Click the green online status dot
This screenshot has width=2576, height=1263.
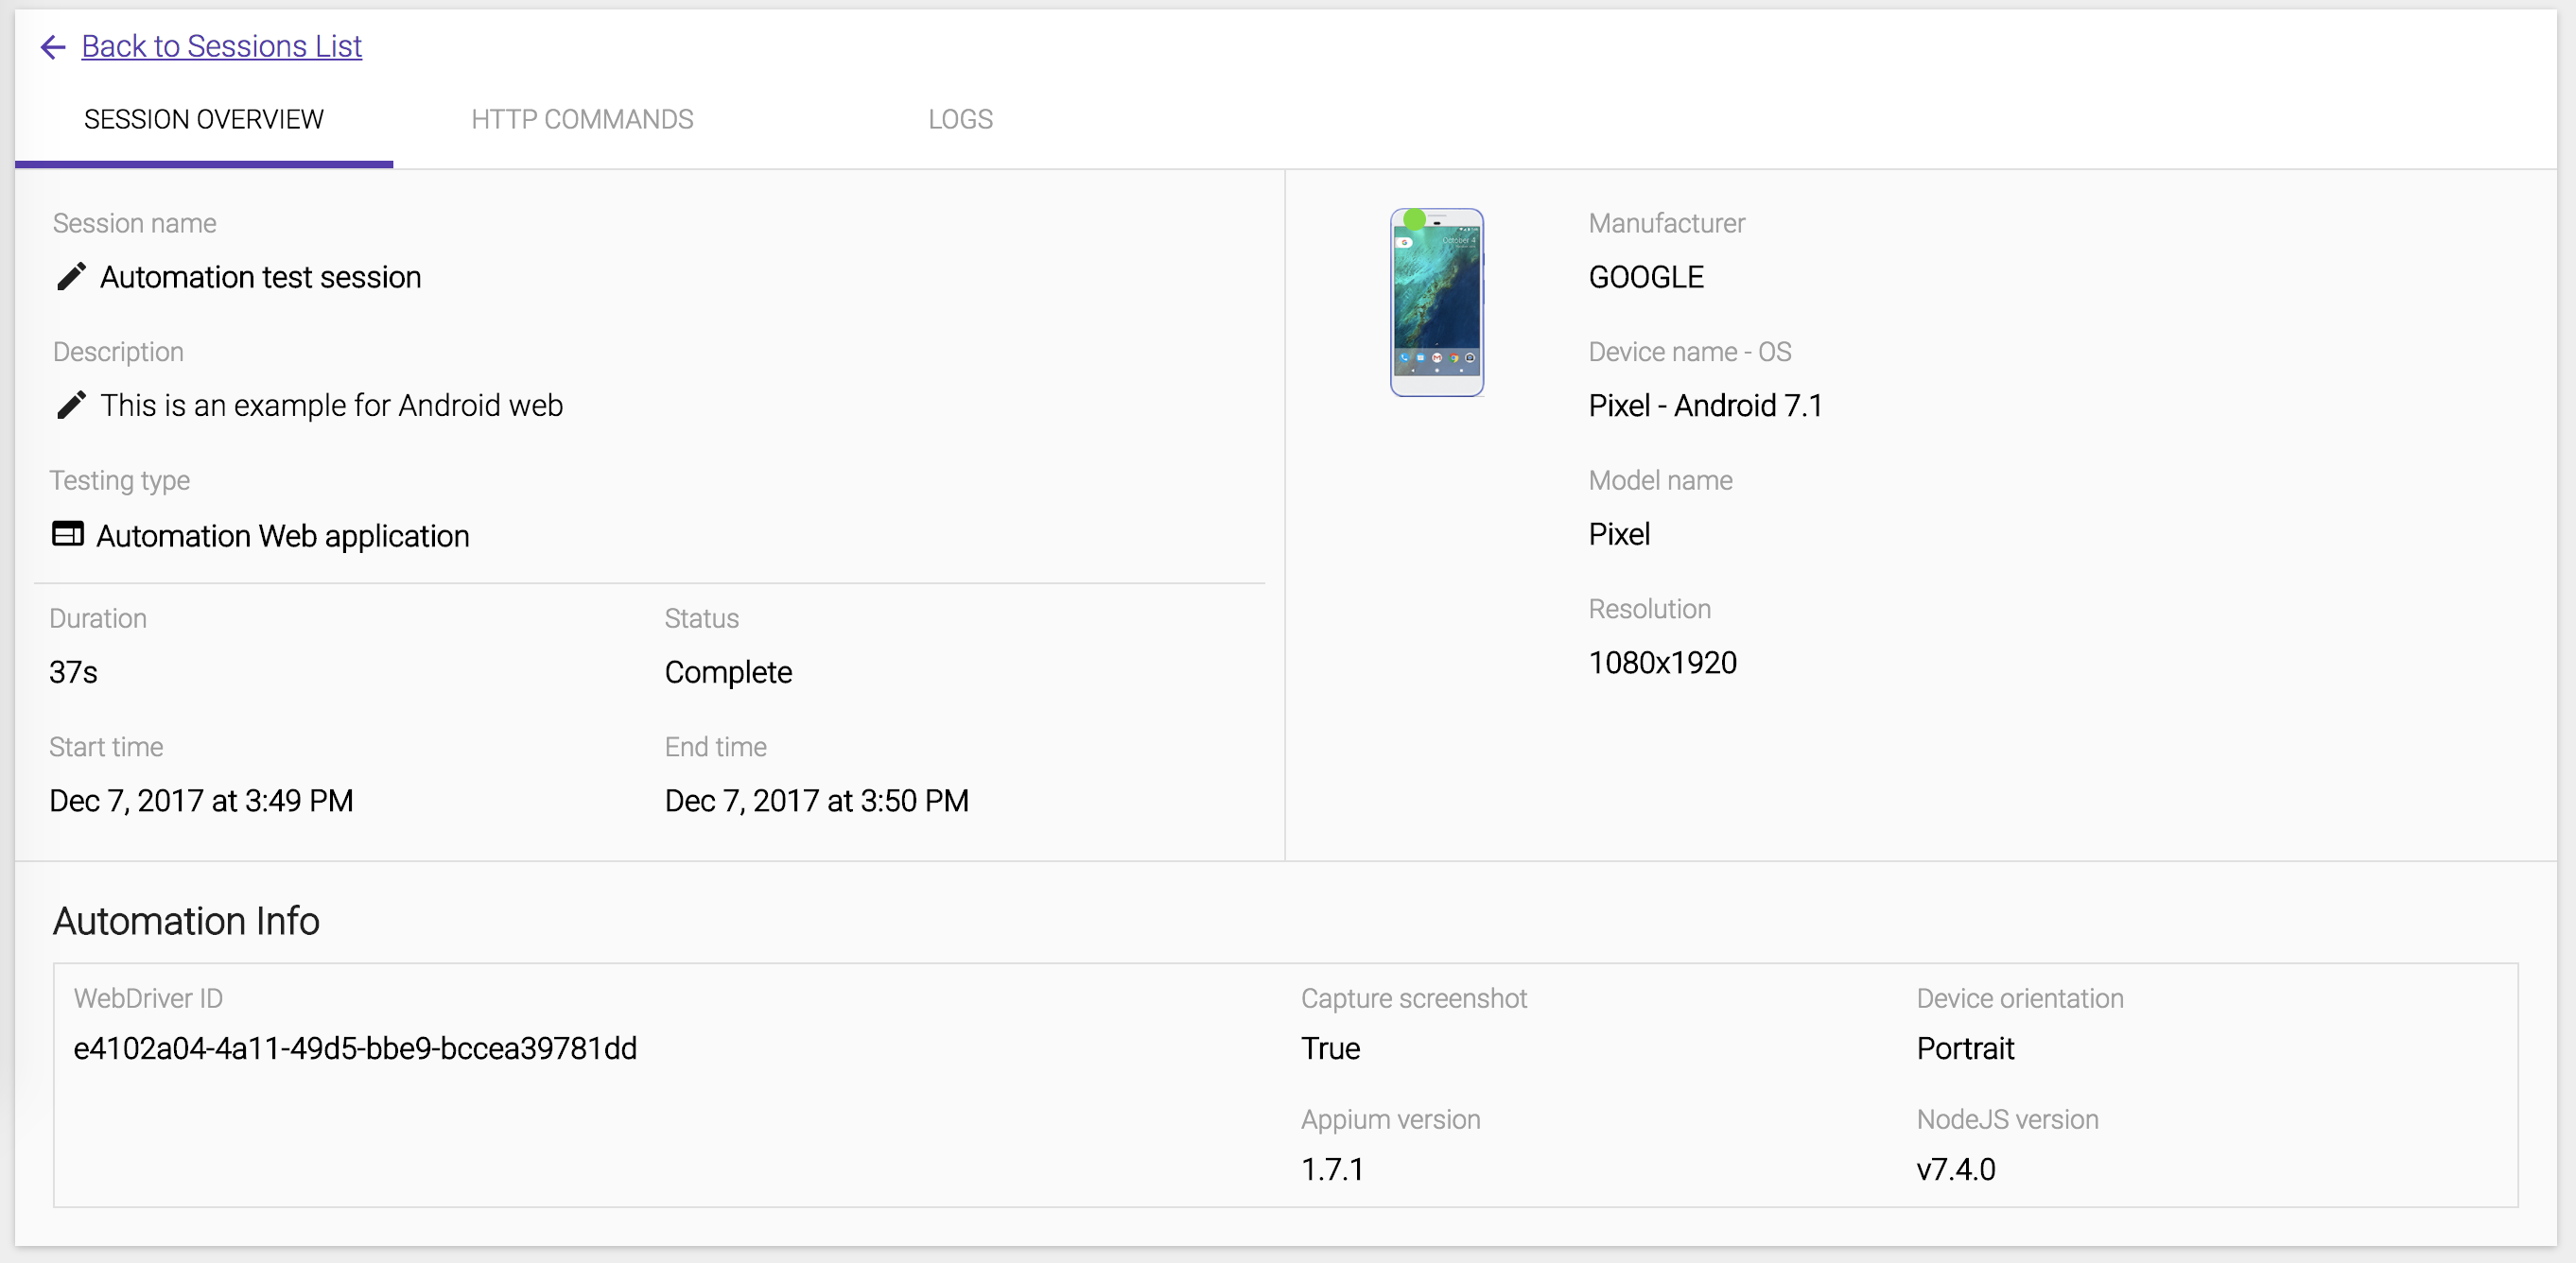[1414, 219]
